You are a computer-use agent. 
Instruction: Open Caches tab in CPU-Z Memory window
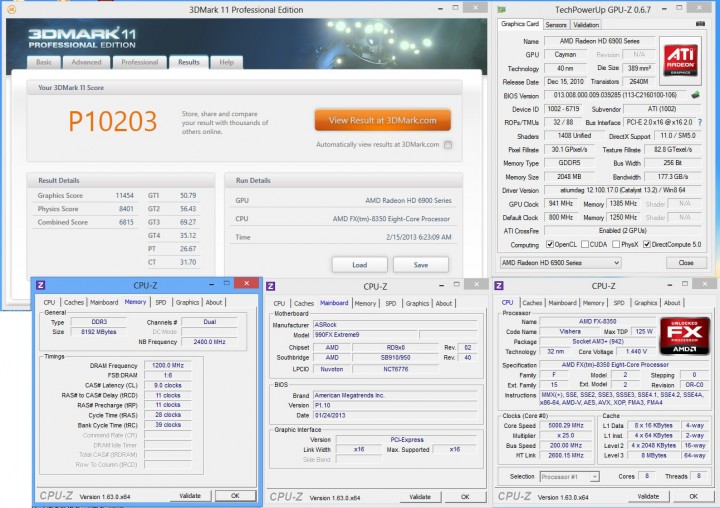pos(73,302)
